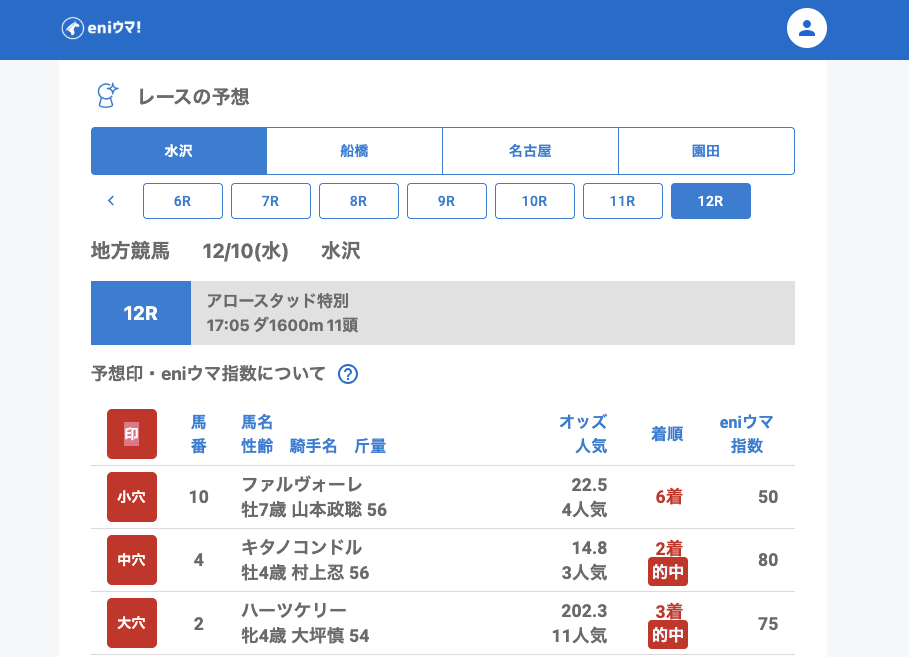Image resolution: width=909 pixels, height=657 pixels.
Task: Switch to the 名古屋 racecourse tab
Action: tap(530, 151)
